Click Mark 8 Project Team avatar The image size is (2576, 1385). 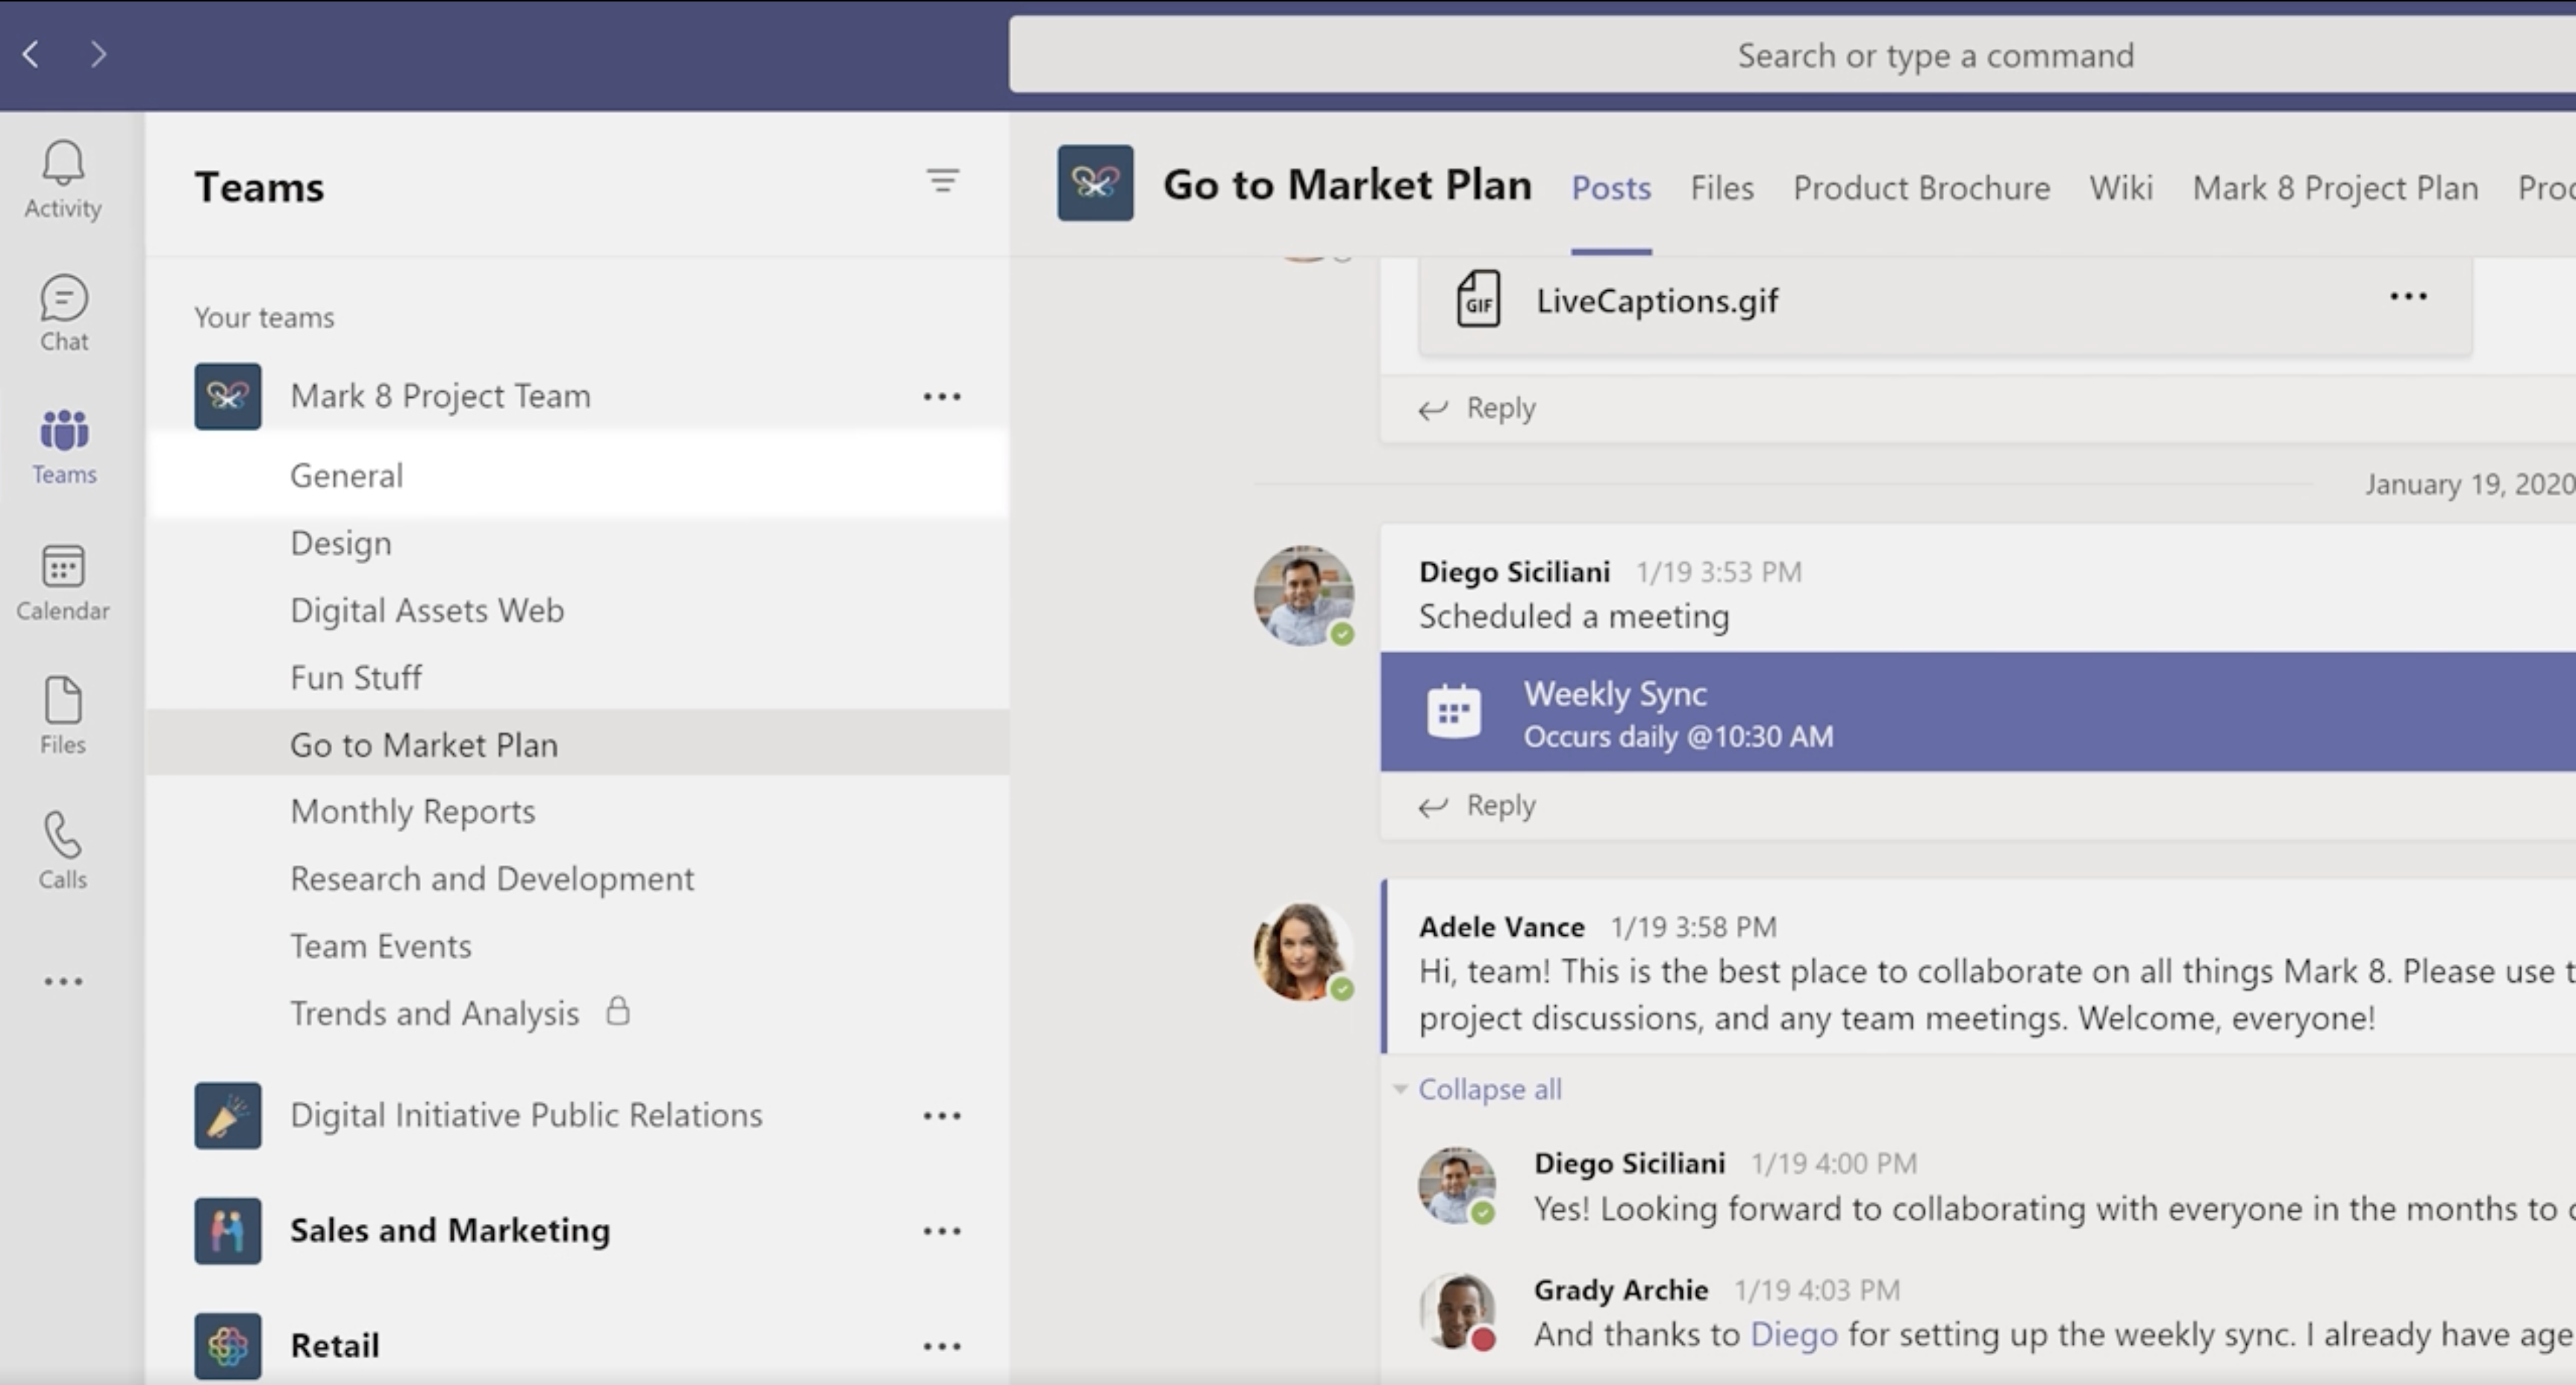click(228, 396)
